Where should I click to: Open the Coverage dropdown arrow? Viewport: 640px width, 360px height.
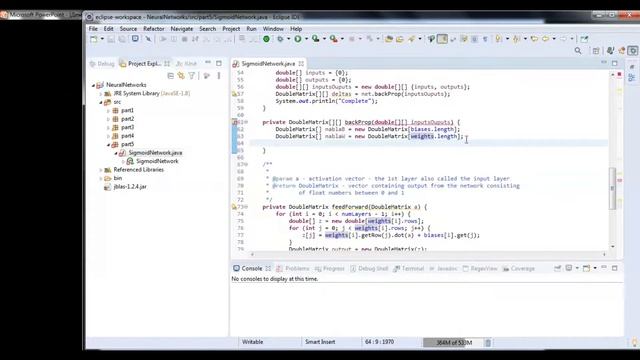coord(324,39)
